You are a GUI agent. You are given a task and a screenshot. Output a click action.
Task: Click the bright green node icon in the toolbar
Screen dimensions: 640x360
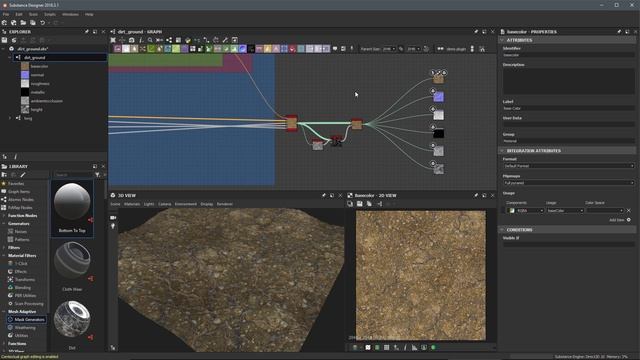click(176, 49)
